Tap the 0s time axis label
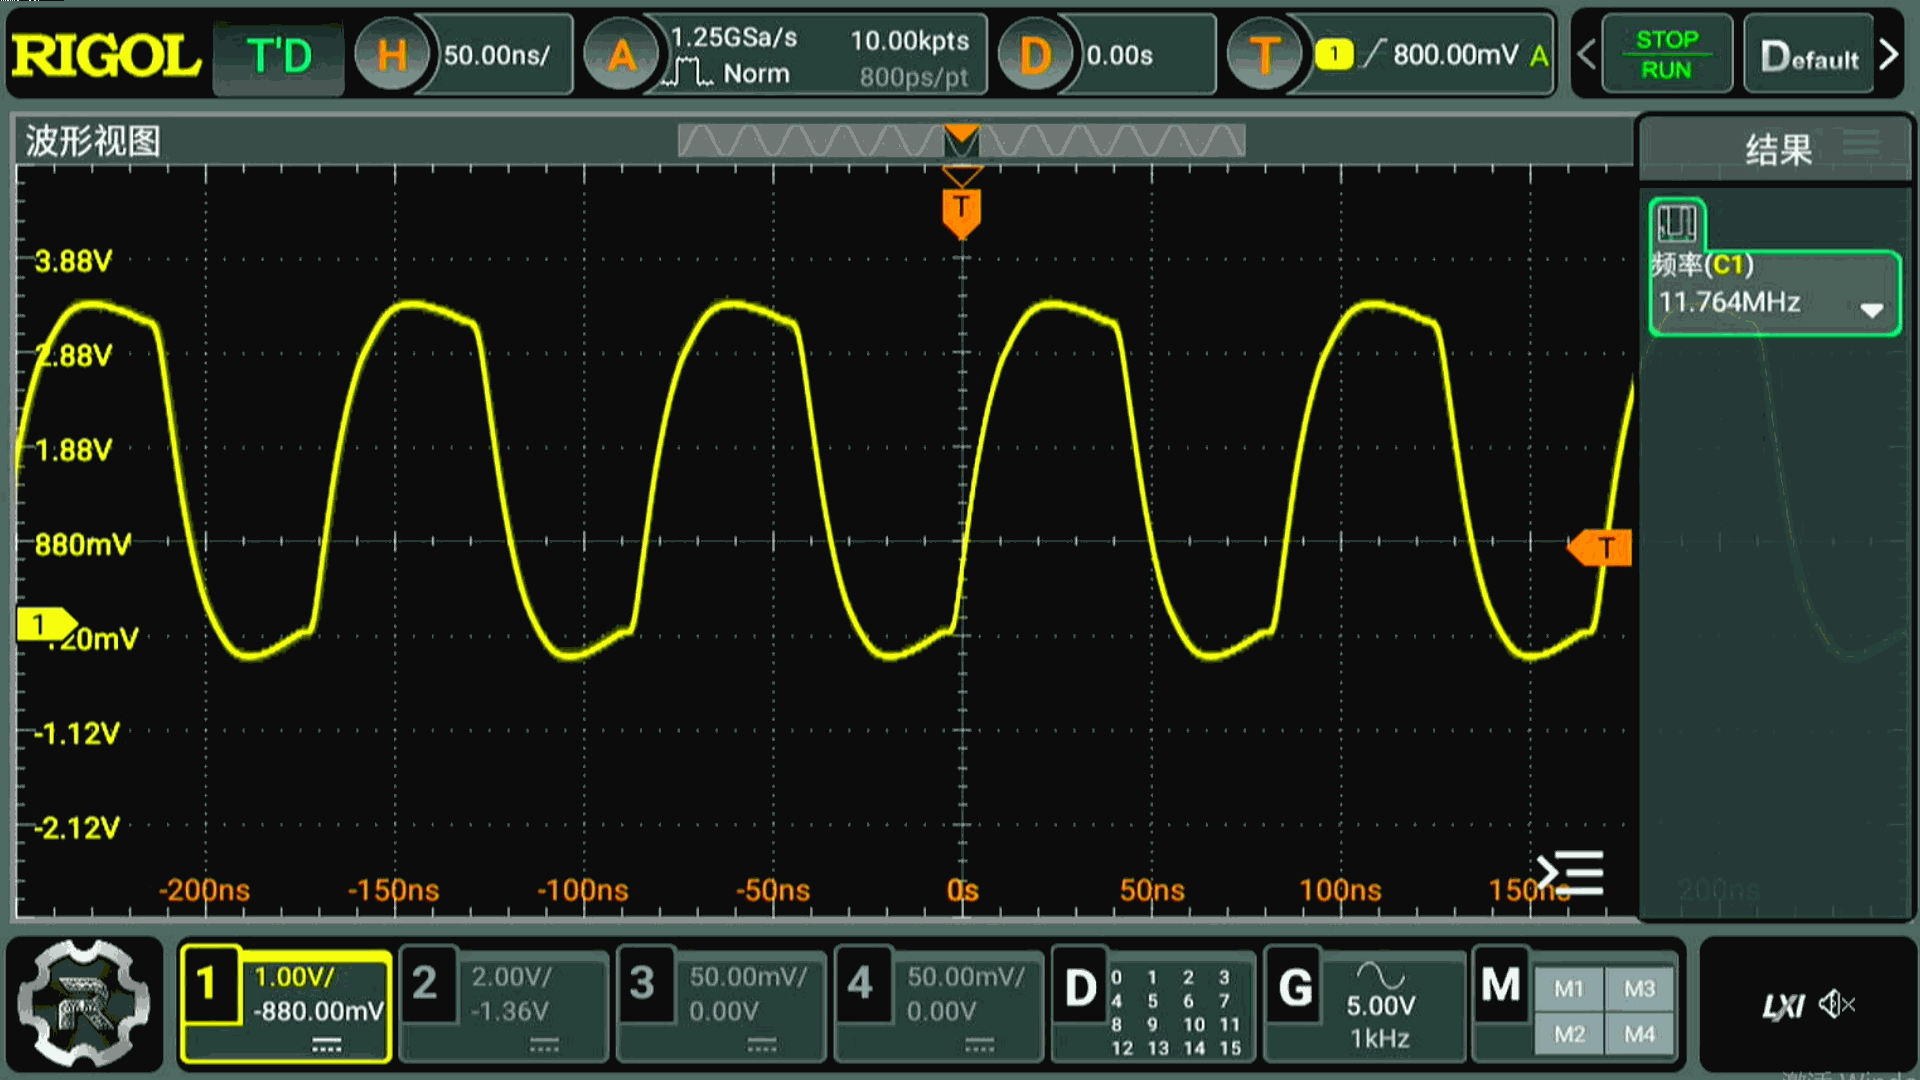Screen dimensions: 1920x1080 (x=962, y=890)
